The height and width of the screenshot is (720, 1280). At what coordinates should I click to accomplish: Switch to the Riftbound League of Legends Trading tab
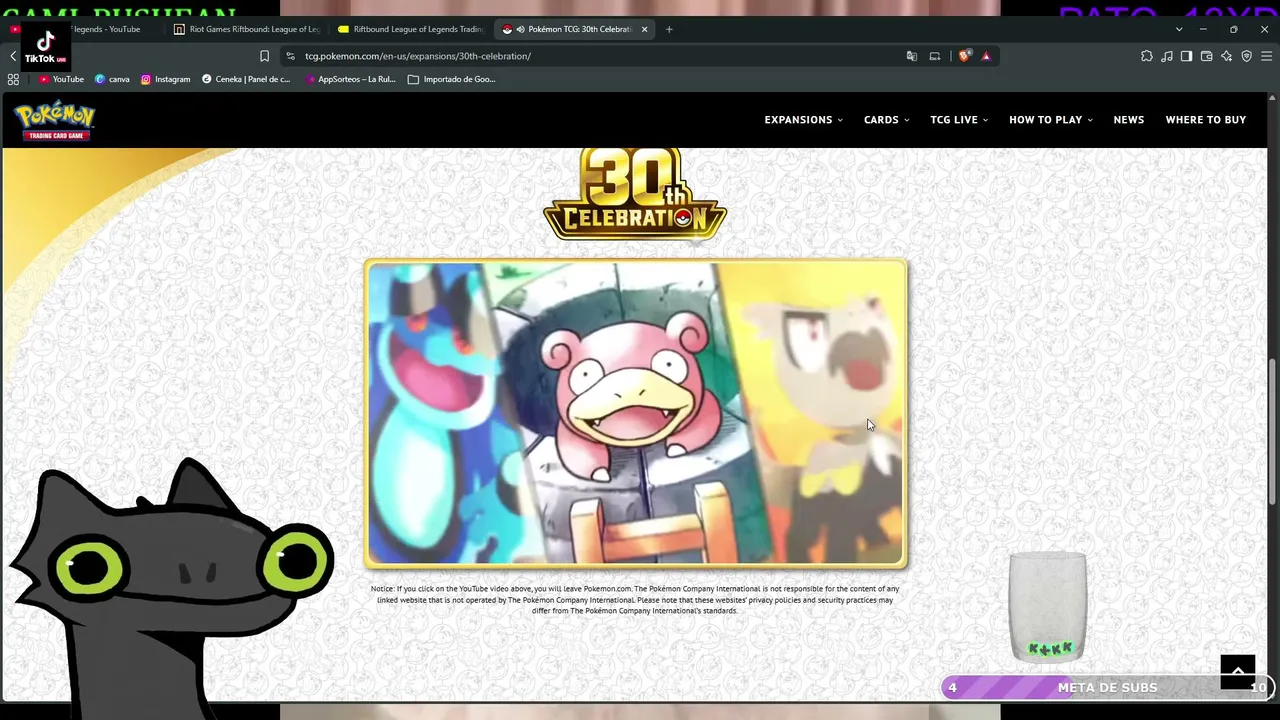coord(410,29)
